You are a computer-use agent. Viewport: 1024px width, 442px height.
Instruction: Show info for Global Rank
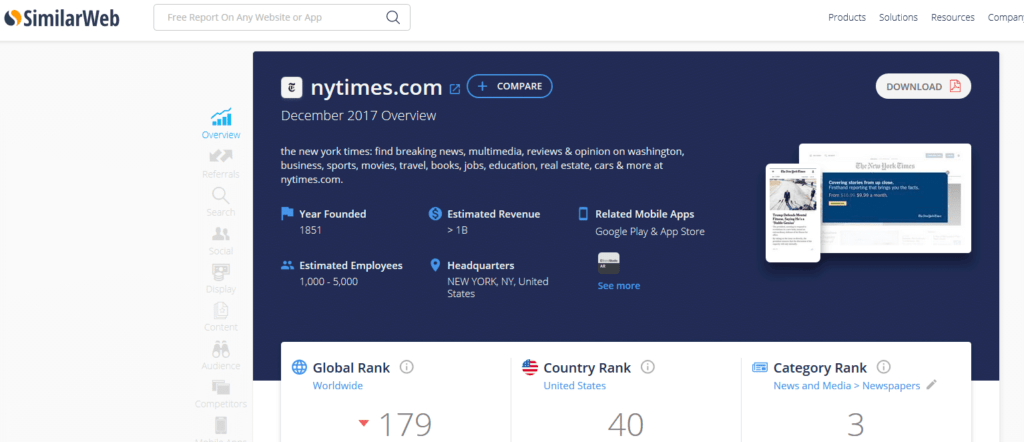pyautogui.click(x=407, y=367)
